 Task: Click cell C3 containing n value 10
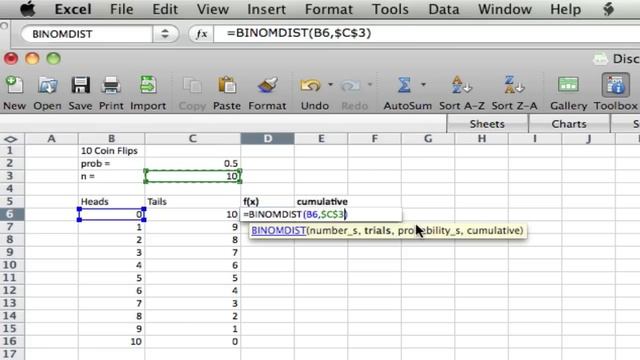pos(192,176)
